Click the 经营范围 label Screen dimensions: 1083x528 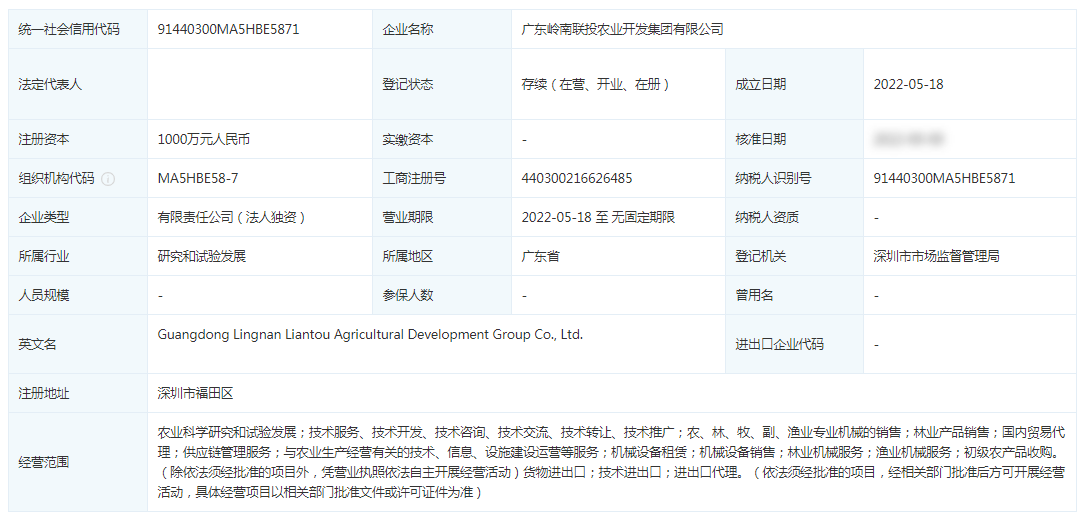pos(44,462)
